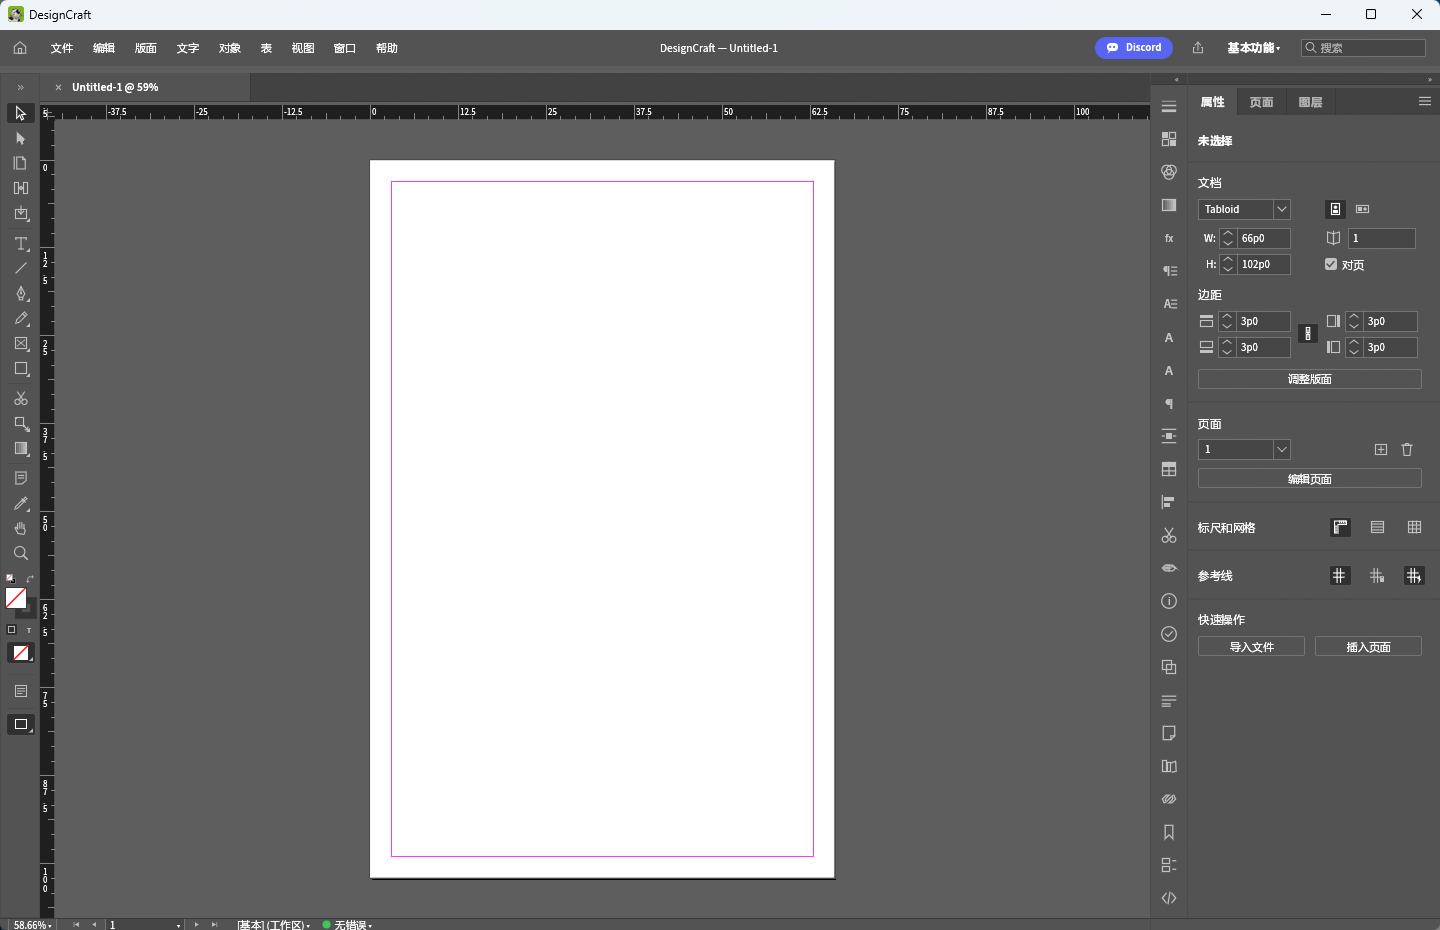Select the Pencil tool
This screenshot has width=1440, height=930.
[21, 318]
